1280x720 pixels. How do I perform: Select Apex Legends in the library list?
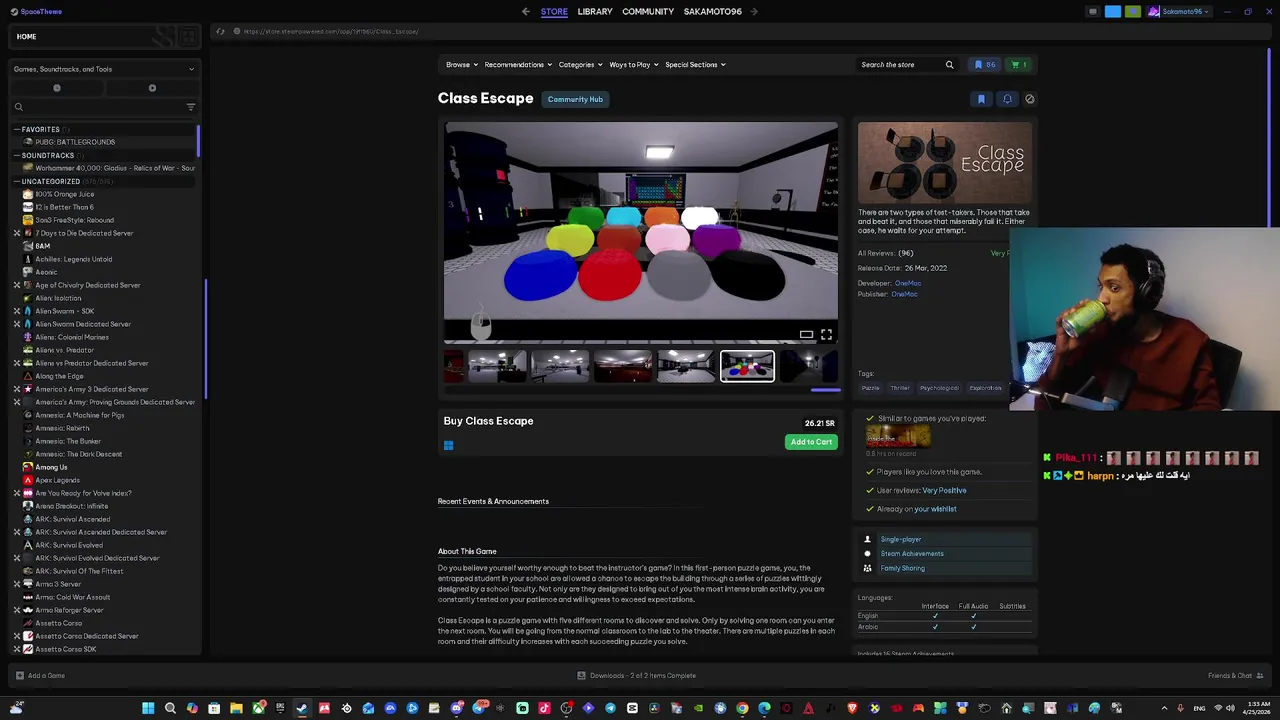coord(57,480)
